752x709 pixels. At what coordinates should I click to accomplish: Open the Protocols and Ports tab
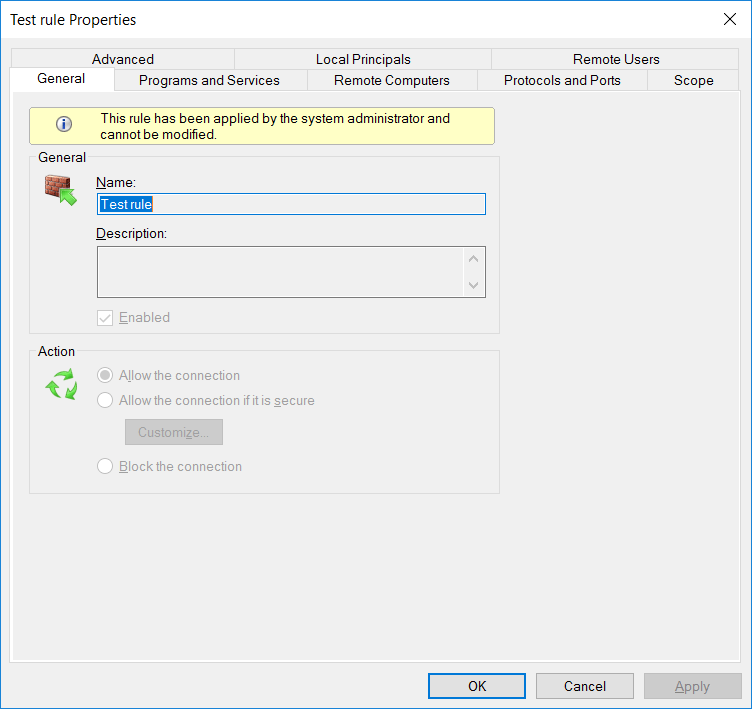point(562,80)
